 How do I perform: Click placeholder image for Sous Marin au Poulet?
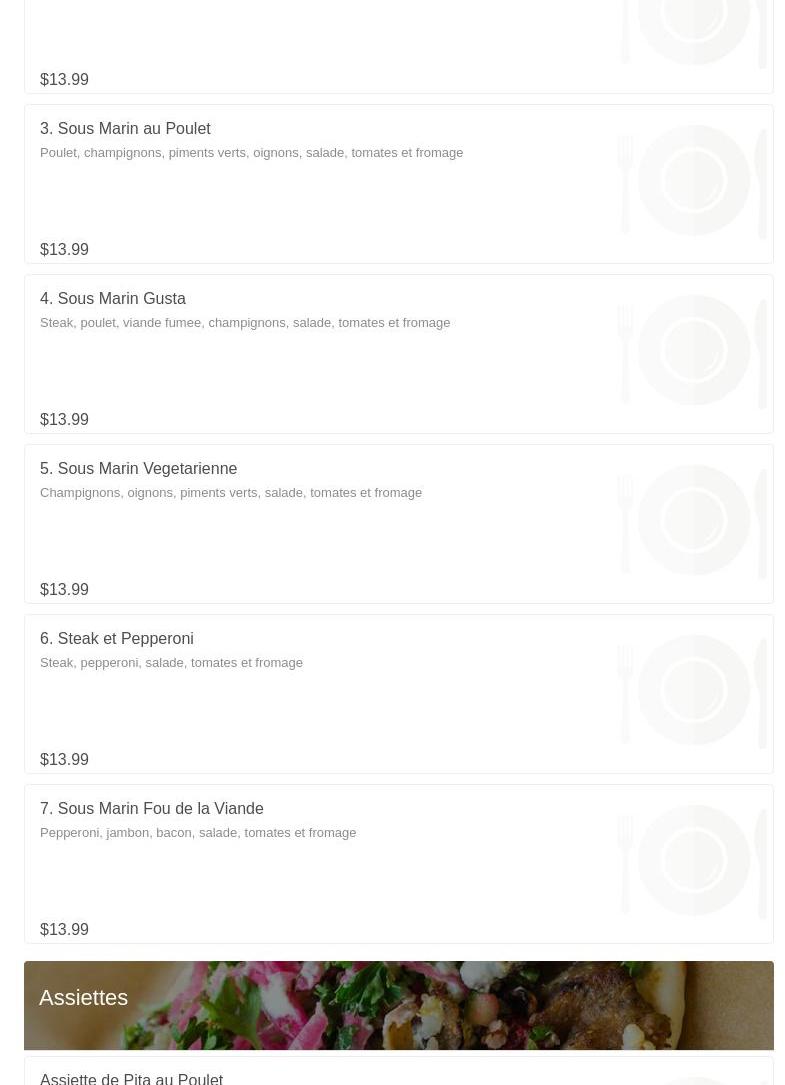(693, 180)
